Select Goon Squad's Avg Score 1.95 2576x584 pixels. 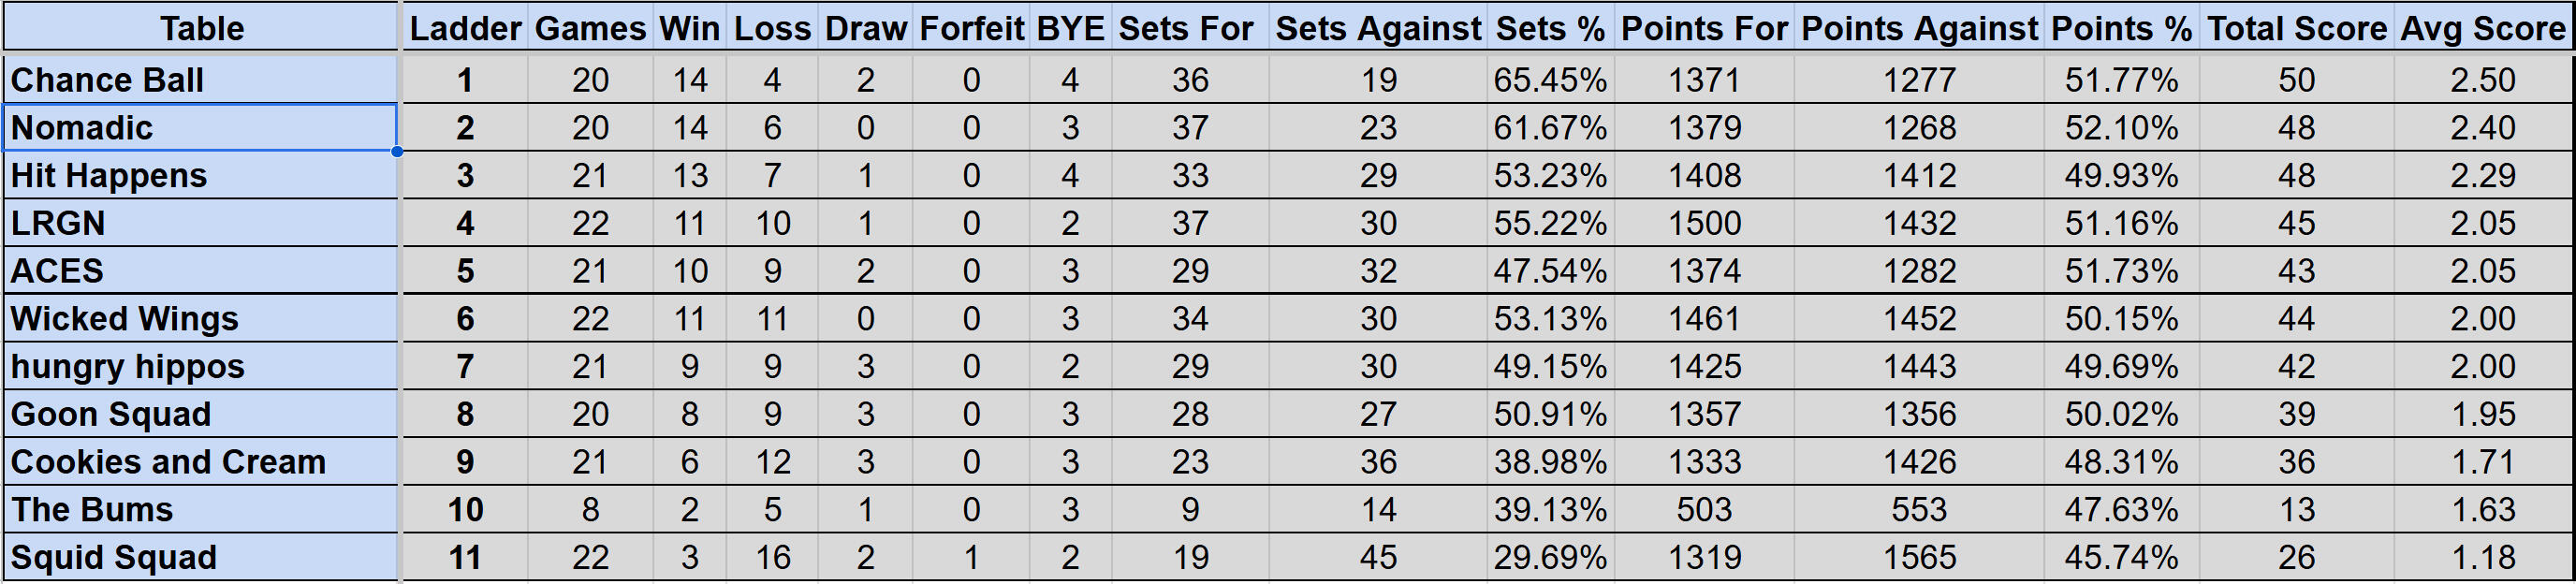click(x=2482, y=414)
